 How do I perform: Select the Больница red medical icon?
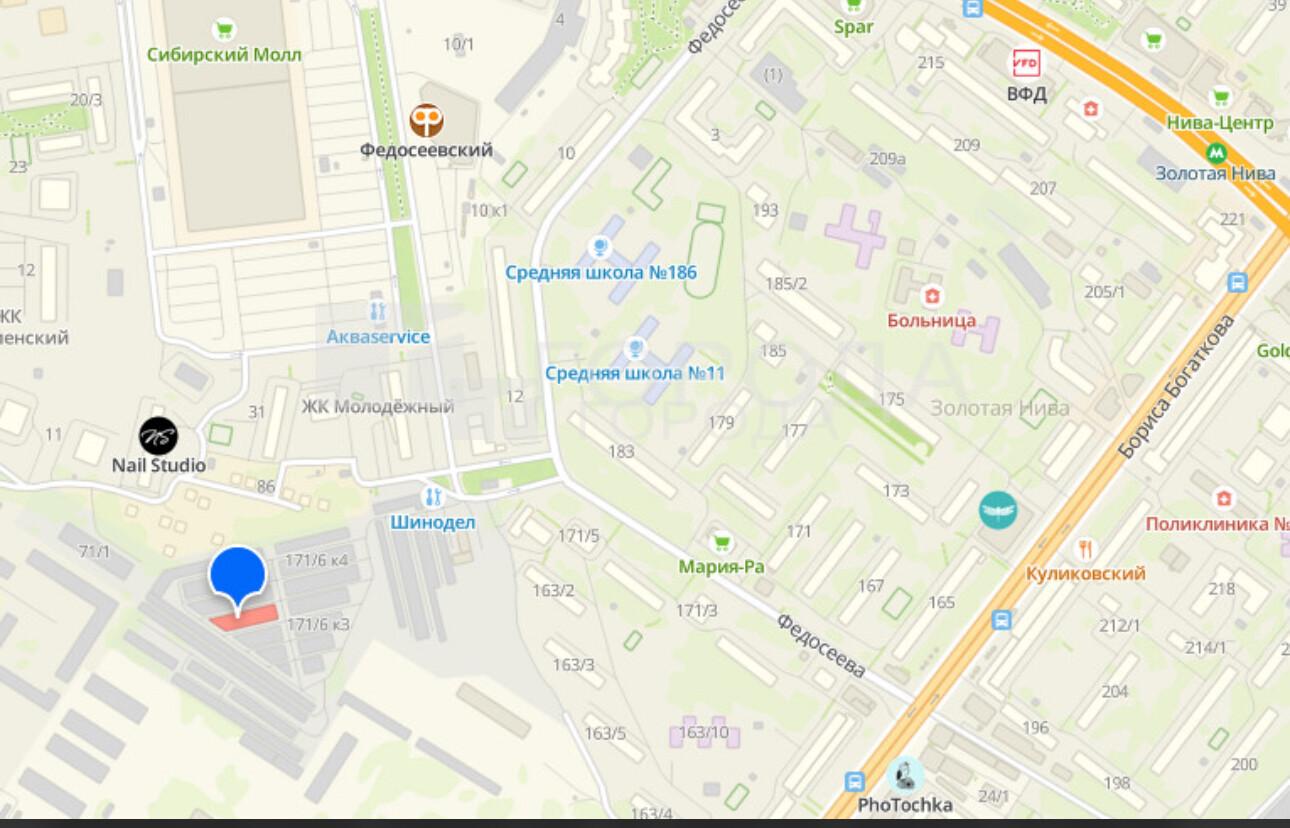932,296
